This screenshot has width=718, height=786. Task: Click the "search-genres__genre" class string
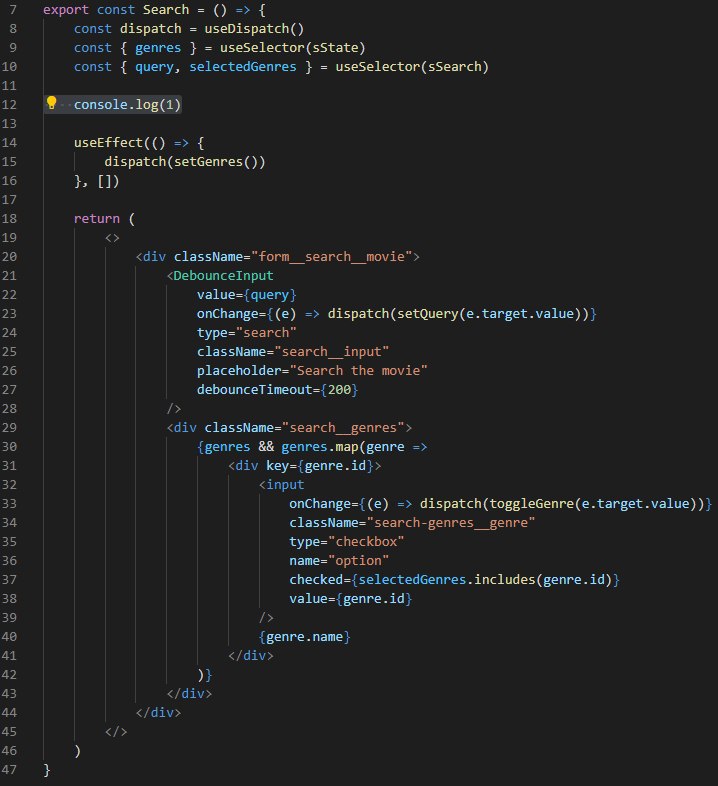click(450, 523)
